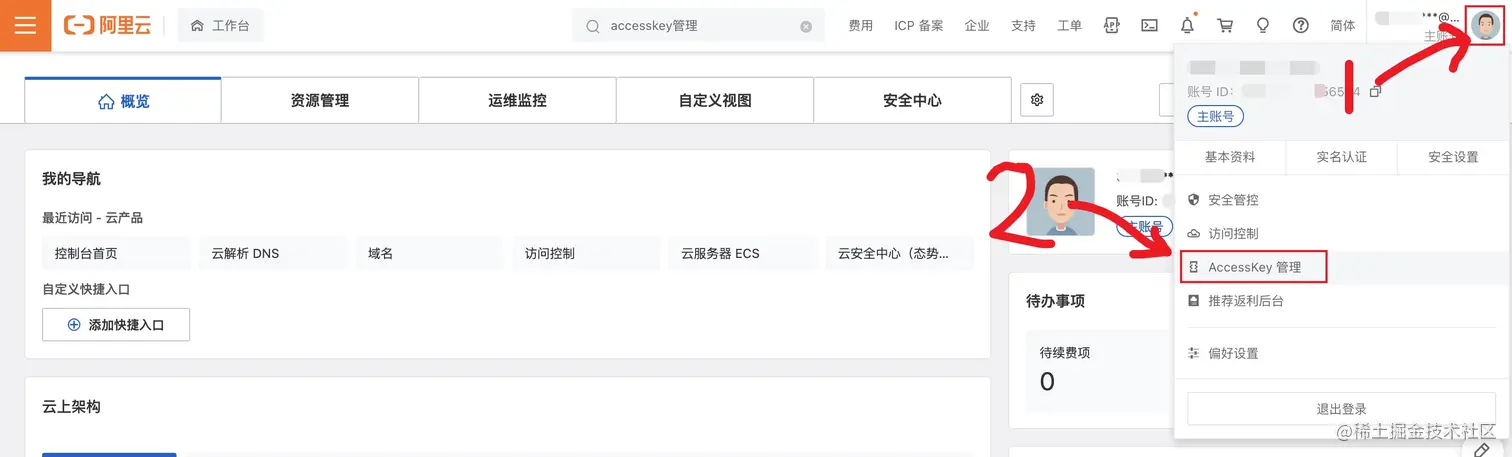Open the ICP 备案 link in top bar

[918, 26]
